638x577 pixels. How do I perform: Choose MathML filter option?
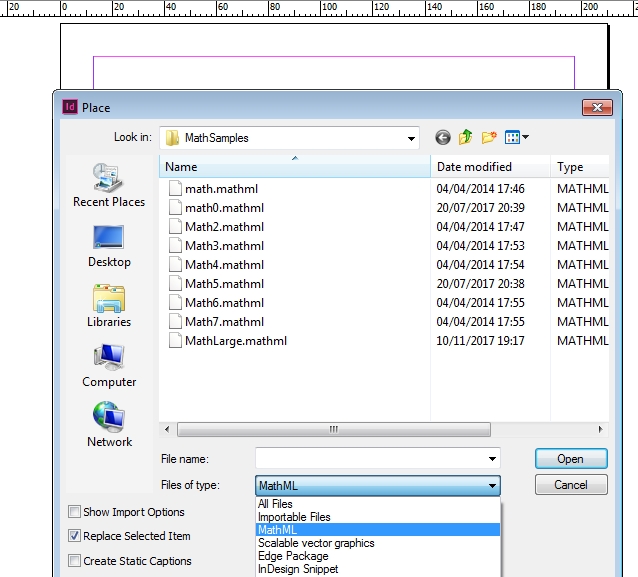[378, 530]
